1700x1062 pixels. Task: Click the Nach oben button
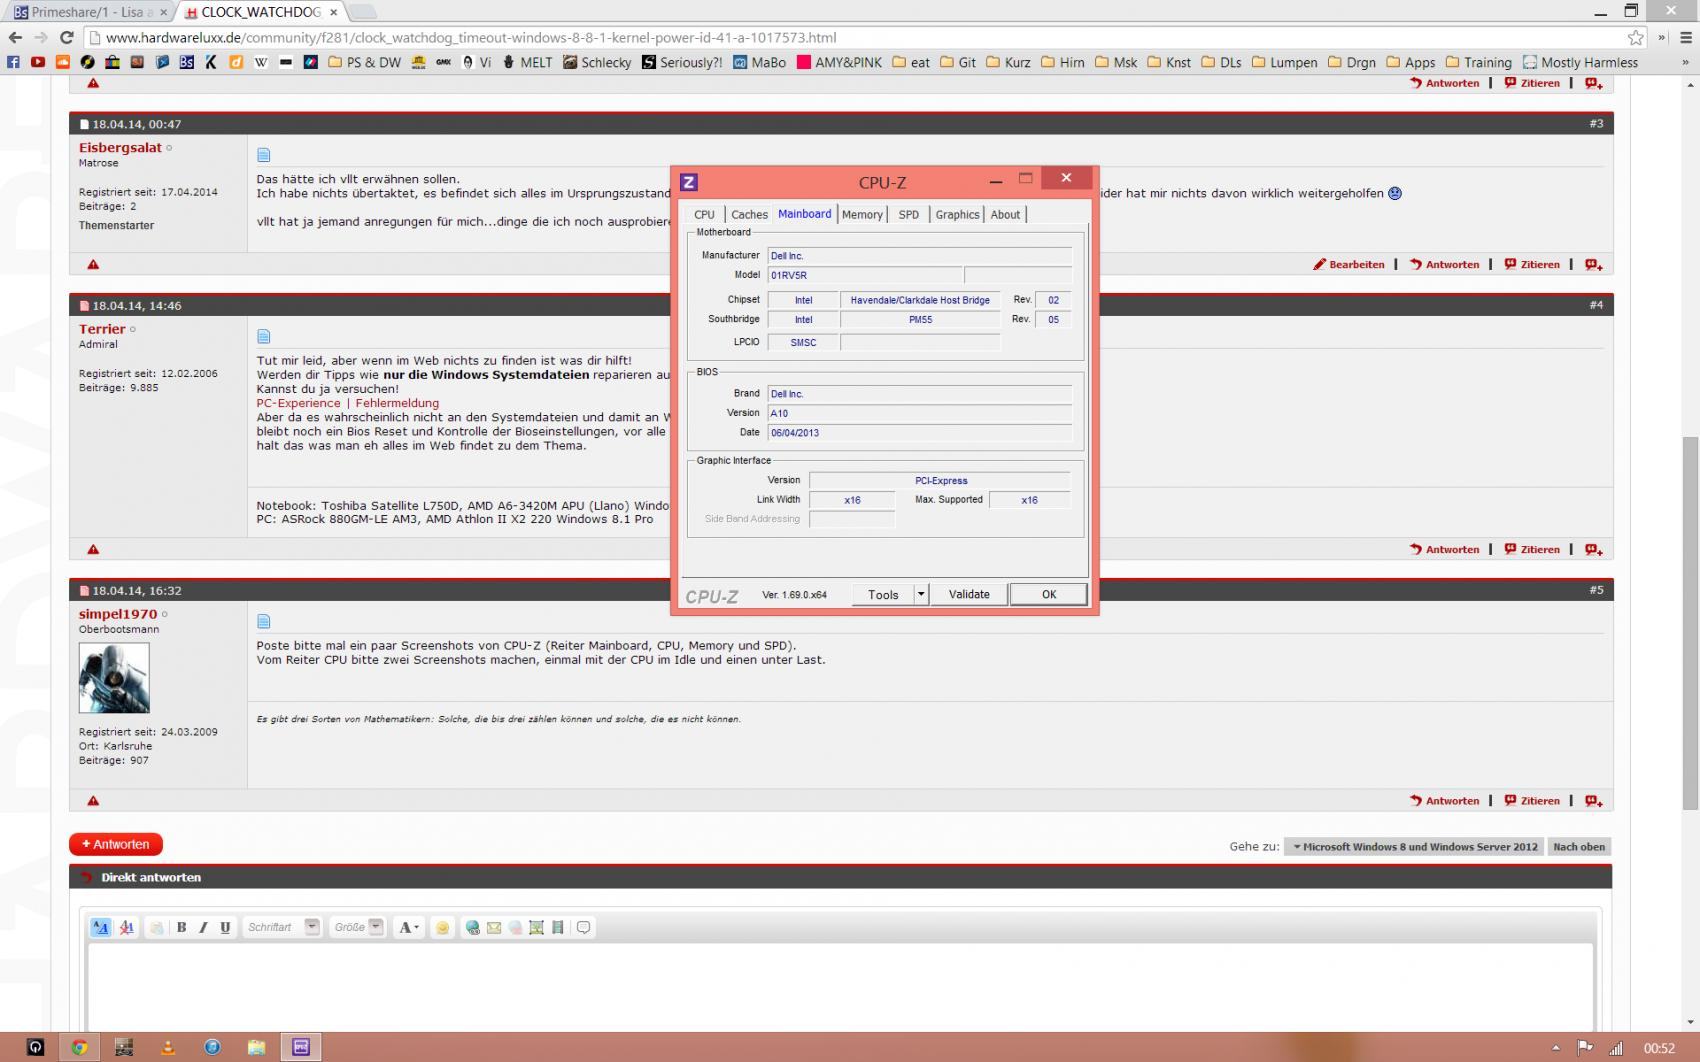point(1579,847)
